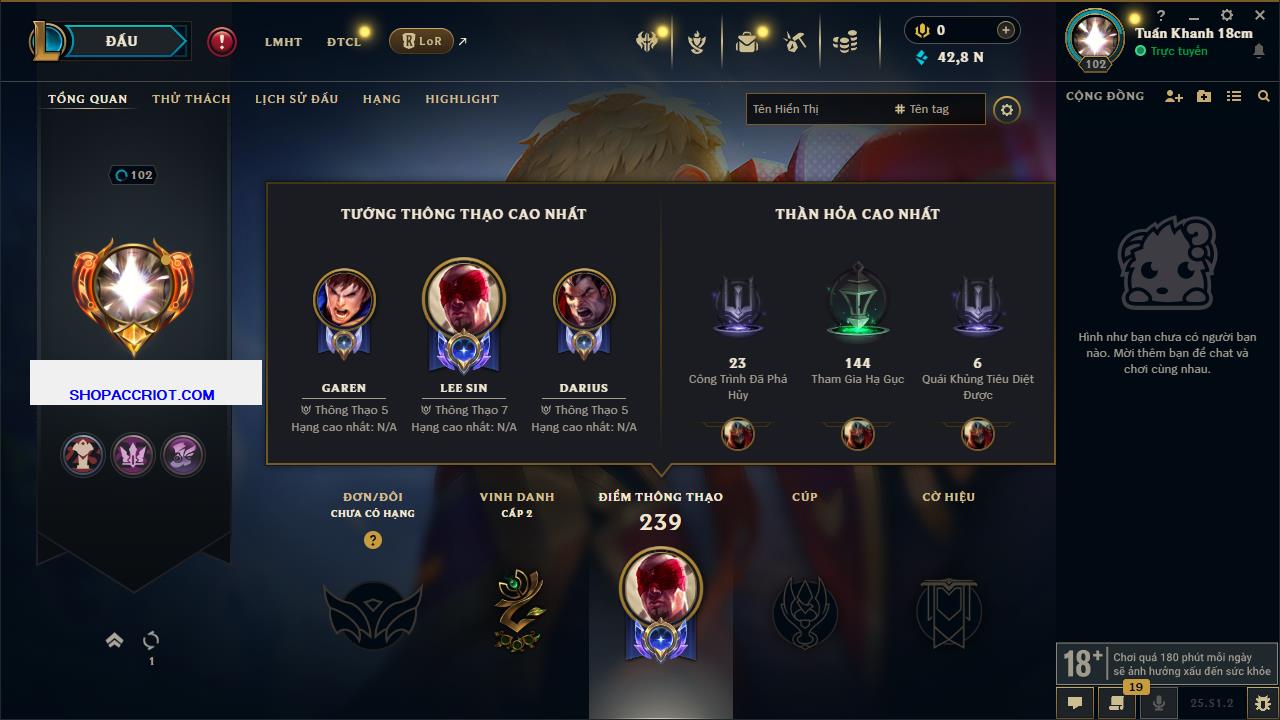The image size is (1280, 720).
Task: Open the friends list view options
Action: click(1234, 96)
